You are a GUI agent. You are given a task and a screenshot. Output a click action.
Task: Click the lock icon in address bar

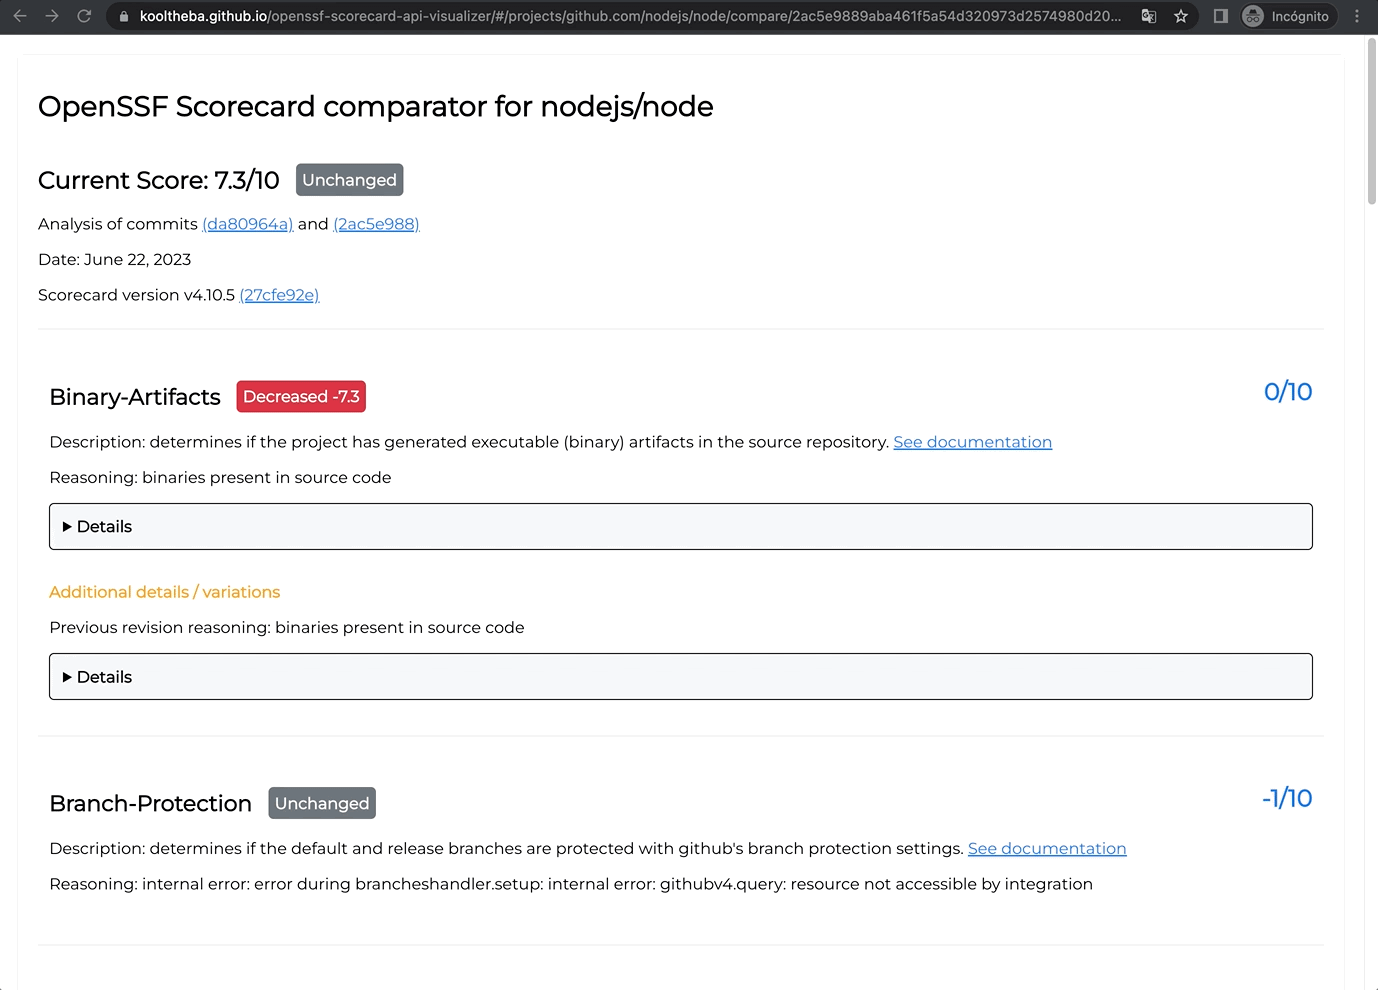point(124,17)
